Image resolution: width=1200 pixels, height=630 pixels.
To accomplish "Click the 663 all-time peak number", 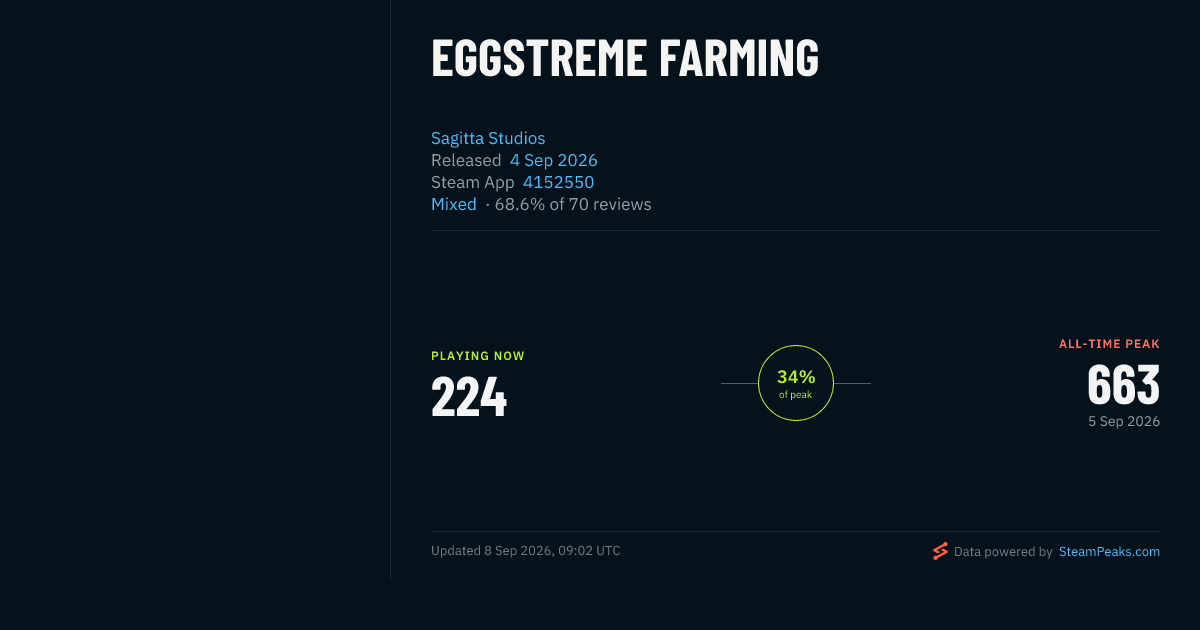I will (1124, 384).
